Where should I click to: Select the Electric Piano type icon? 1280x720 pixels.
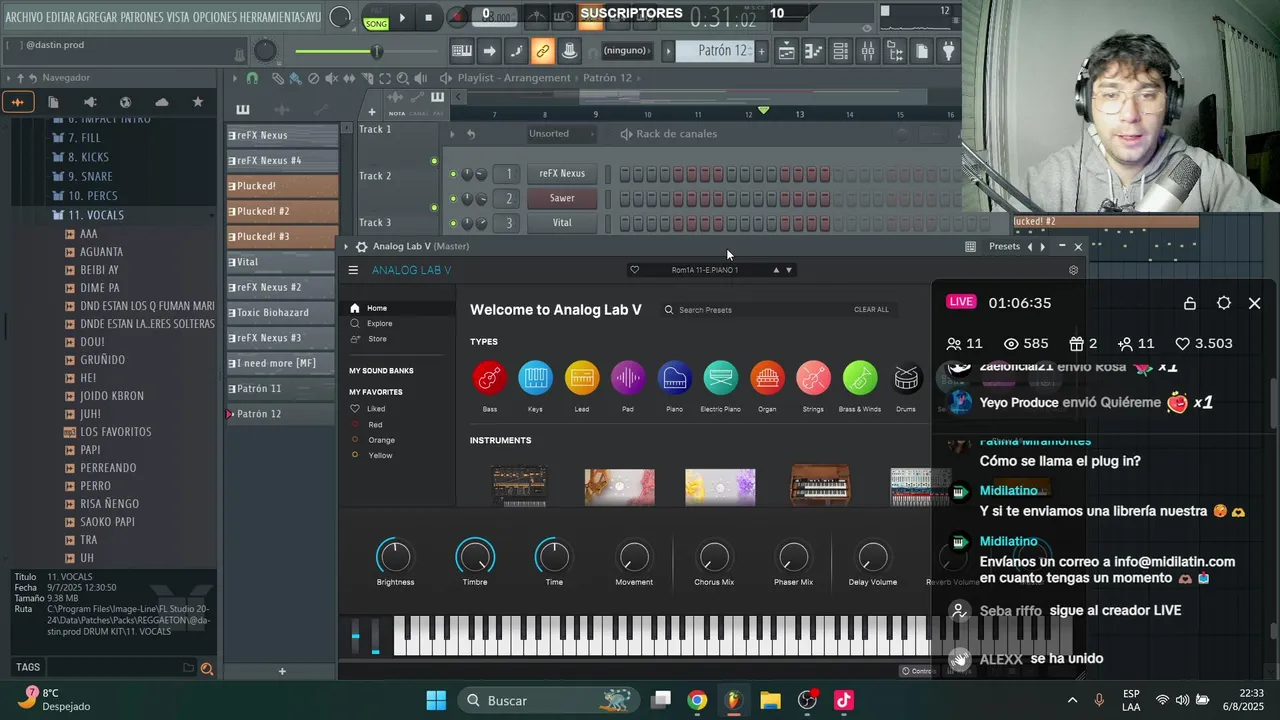tap(720, 378)
